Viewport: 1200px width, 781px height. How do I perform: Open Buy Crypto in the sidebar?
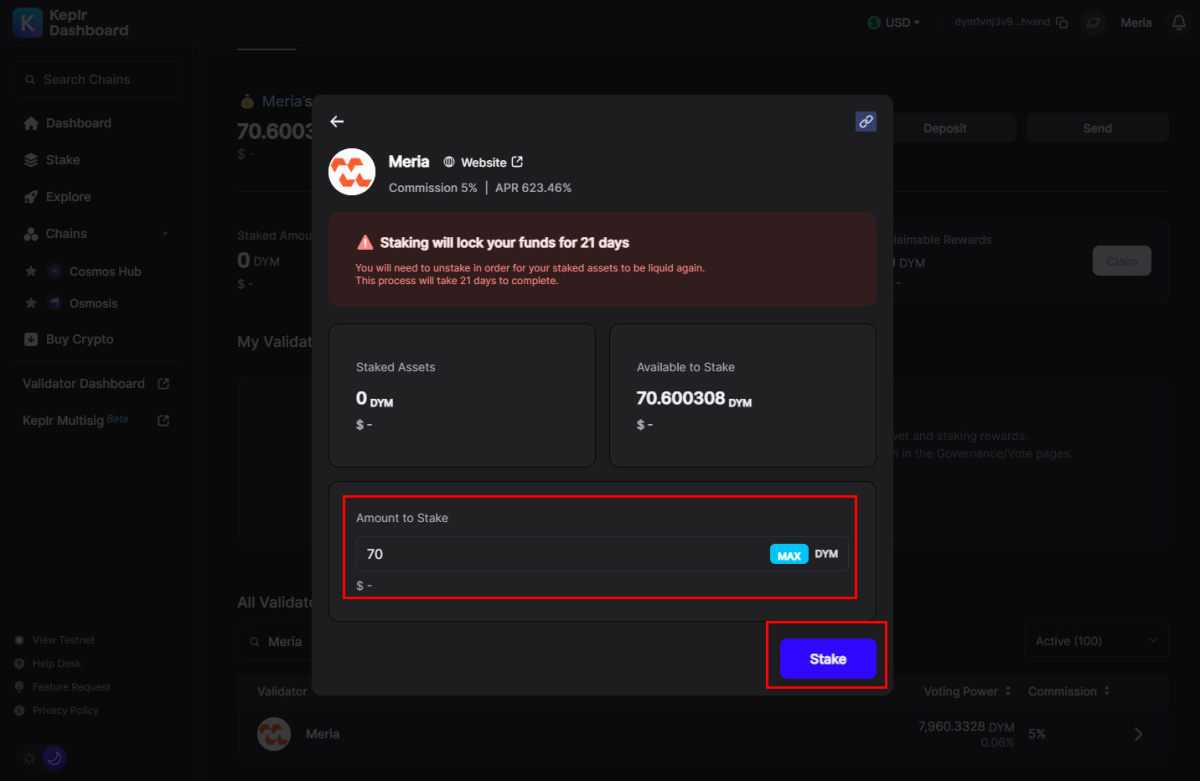[x=80, y=339]
